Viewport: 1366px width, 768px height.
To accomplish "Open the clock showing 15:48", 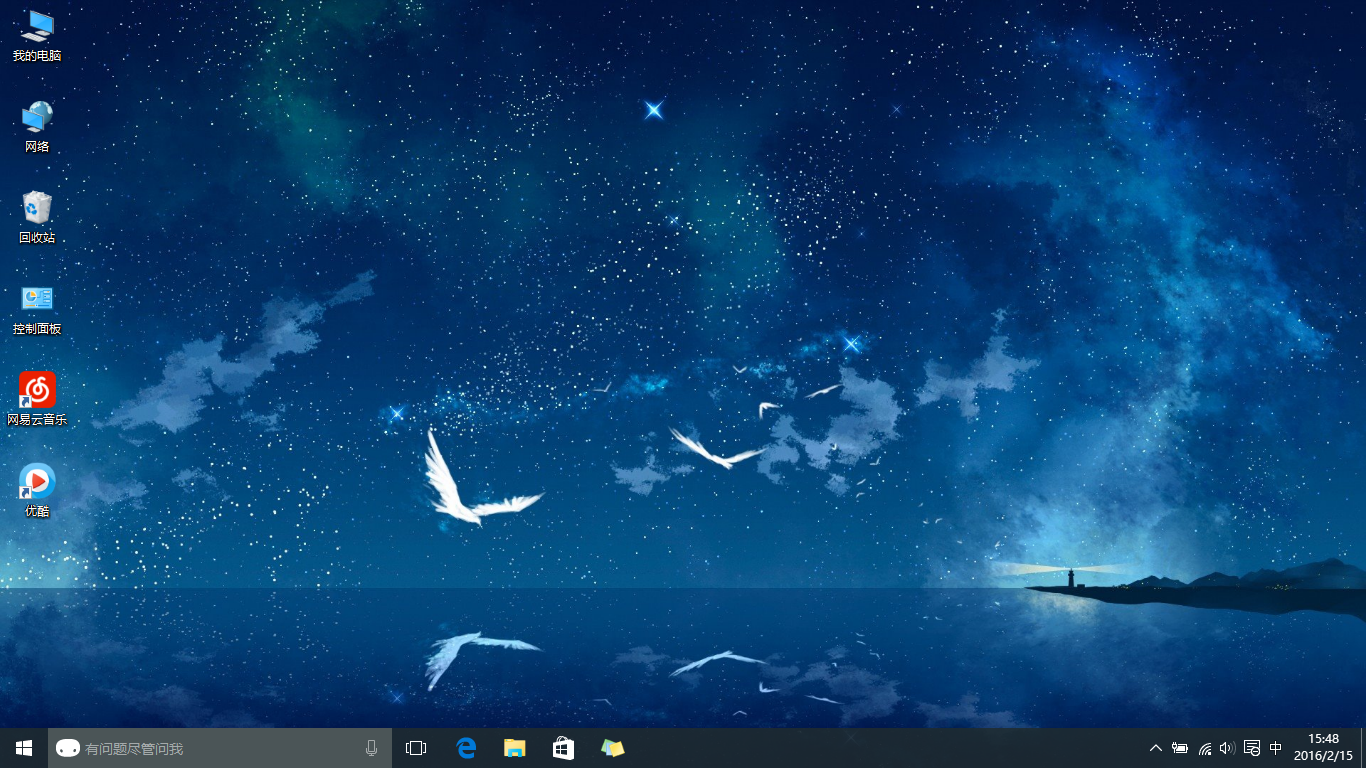I will [x=1323, y=748].
